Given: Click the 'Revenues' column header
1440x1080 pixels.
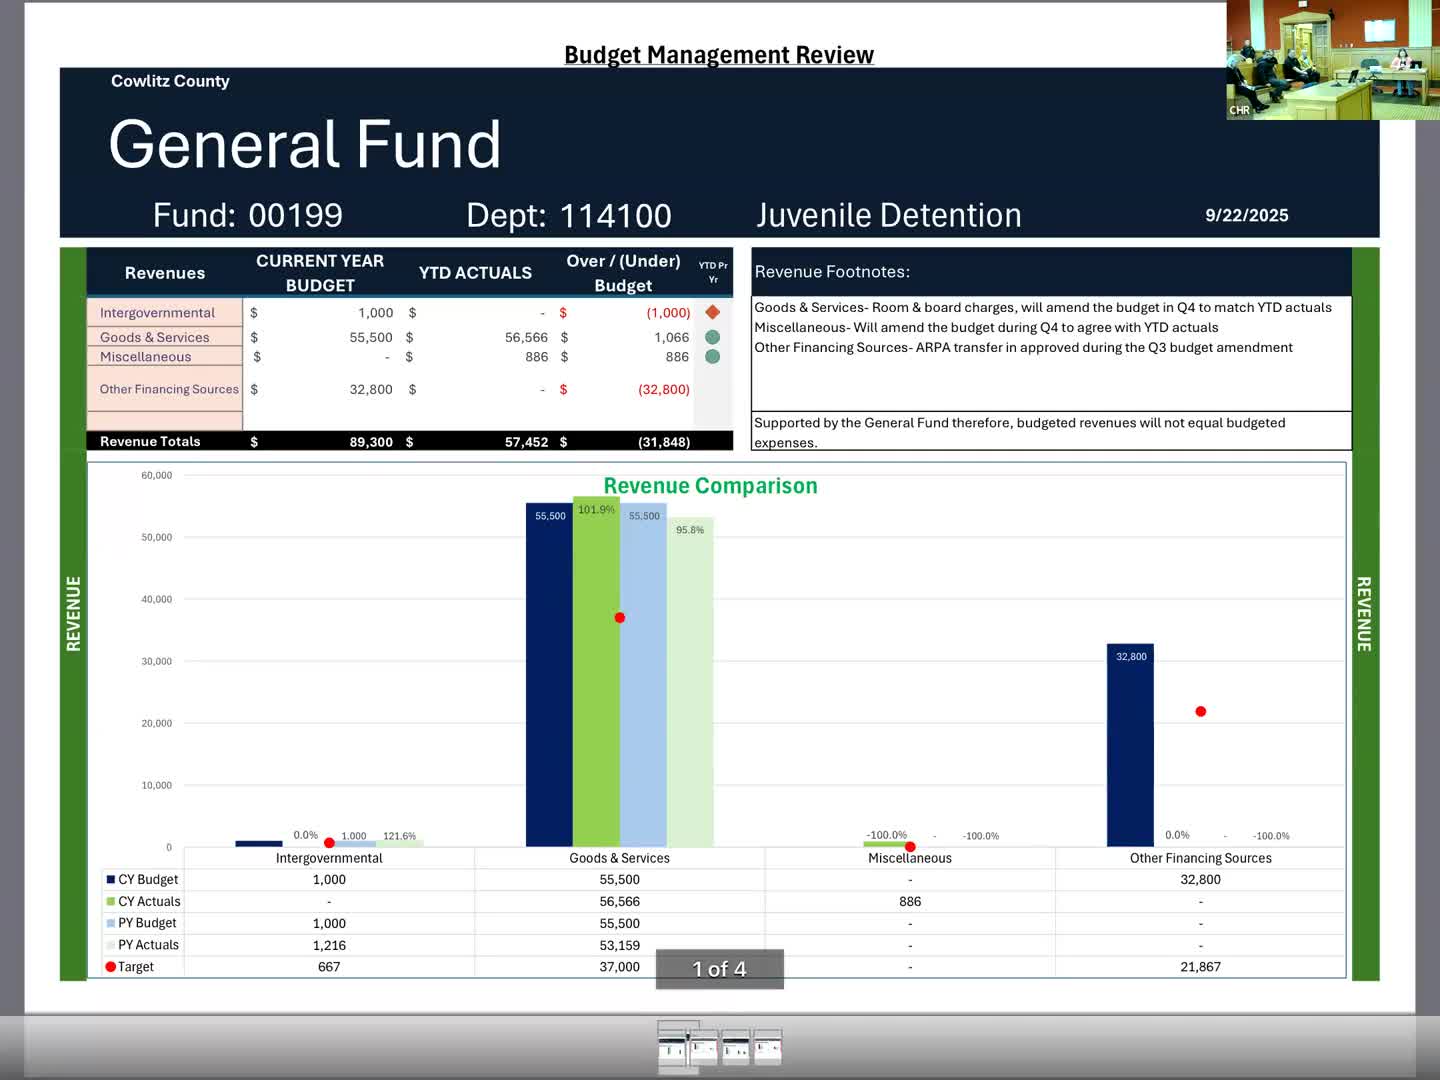Looking at the screenshot, I should pos(165,273).
